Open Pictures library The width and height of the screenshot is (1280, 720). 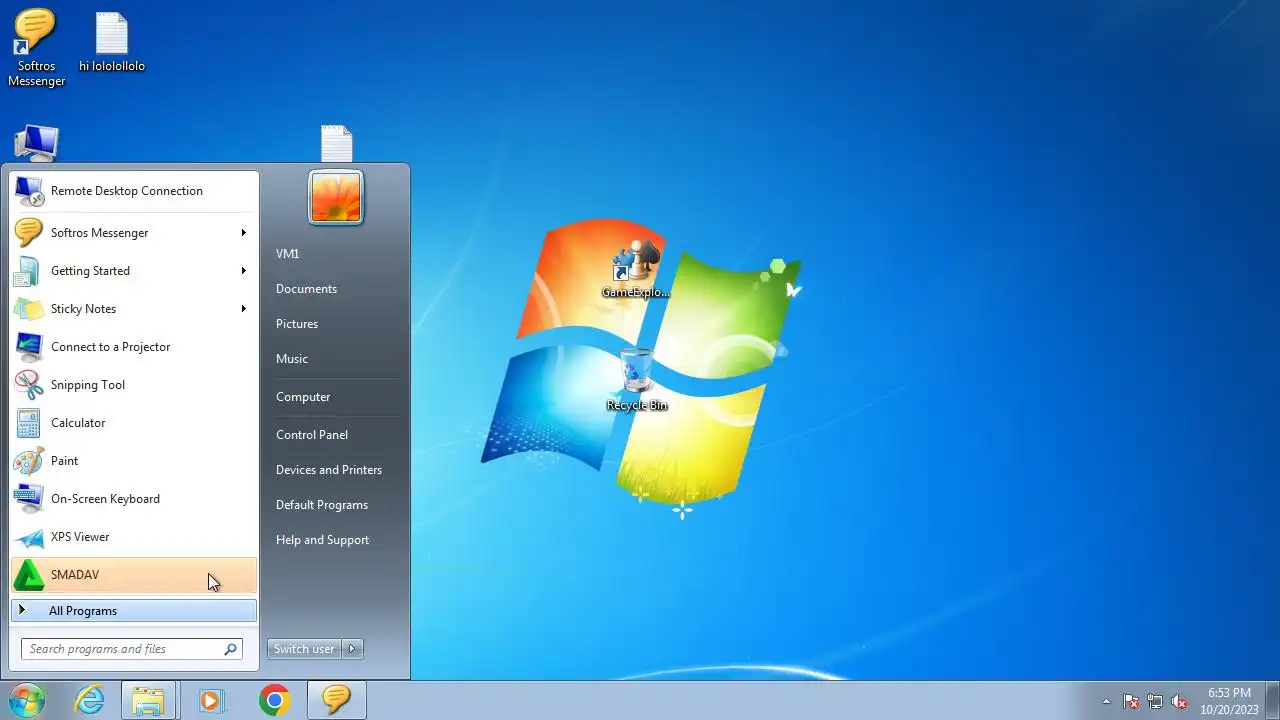click(x=297, y=324)
